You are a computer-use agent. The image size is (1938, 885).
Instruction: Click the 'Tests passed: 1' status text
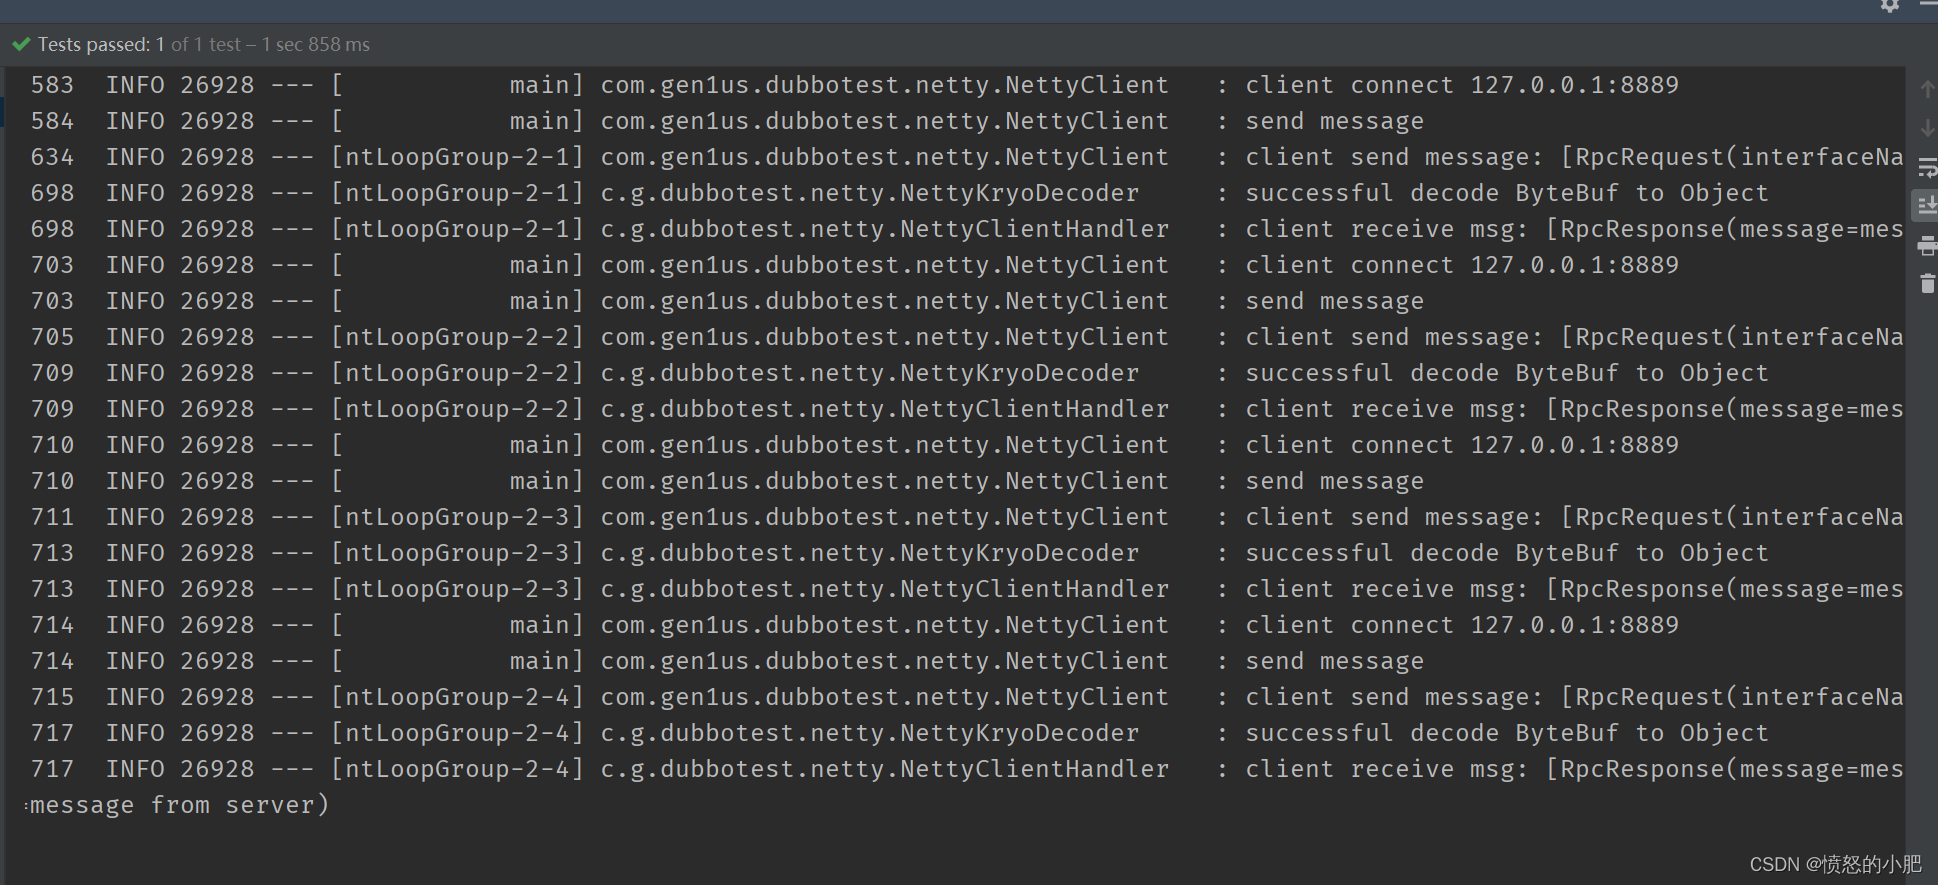click(x=101, y=44)
